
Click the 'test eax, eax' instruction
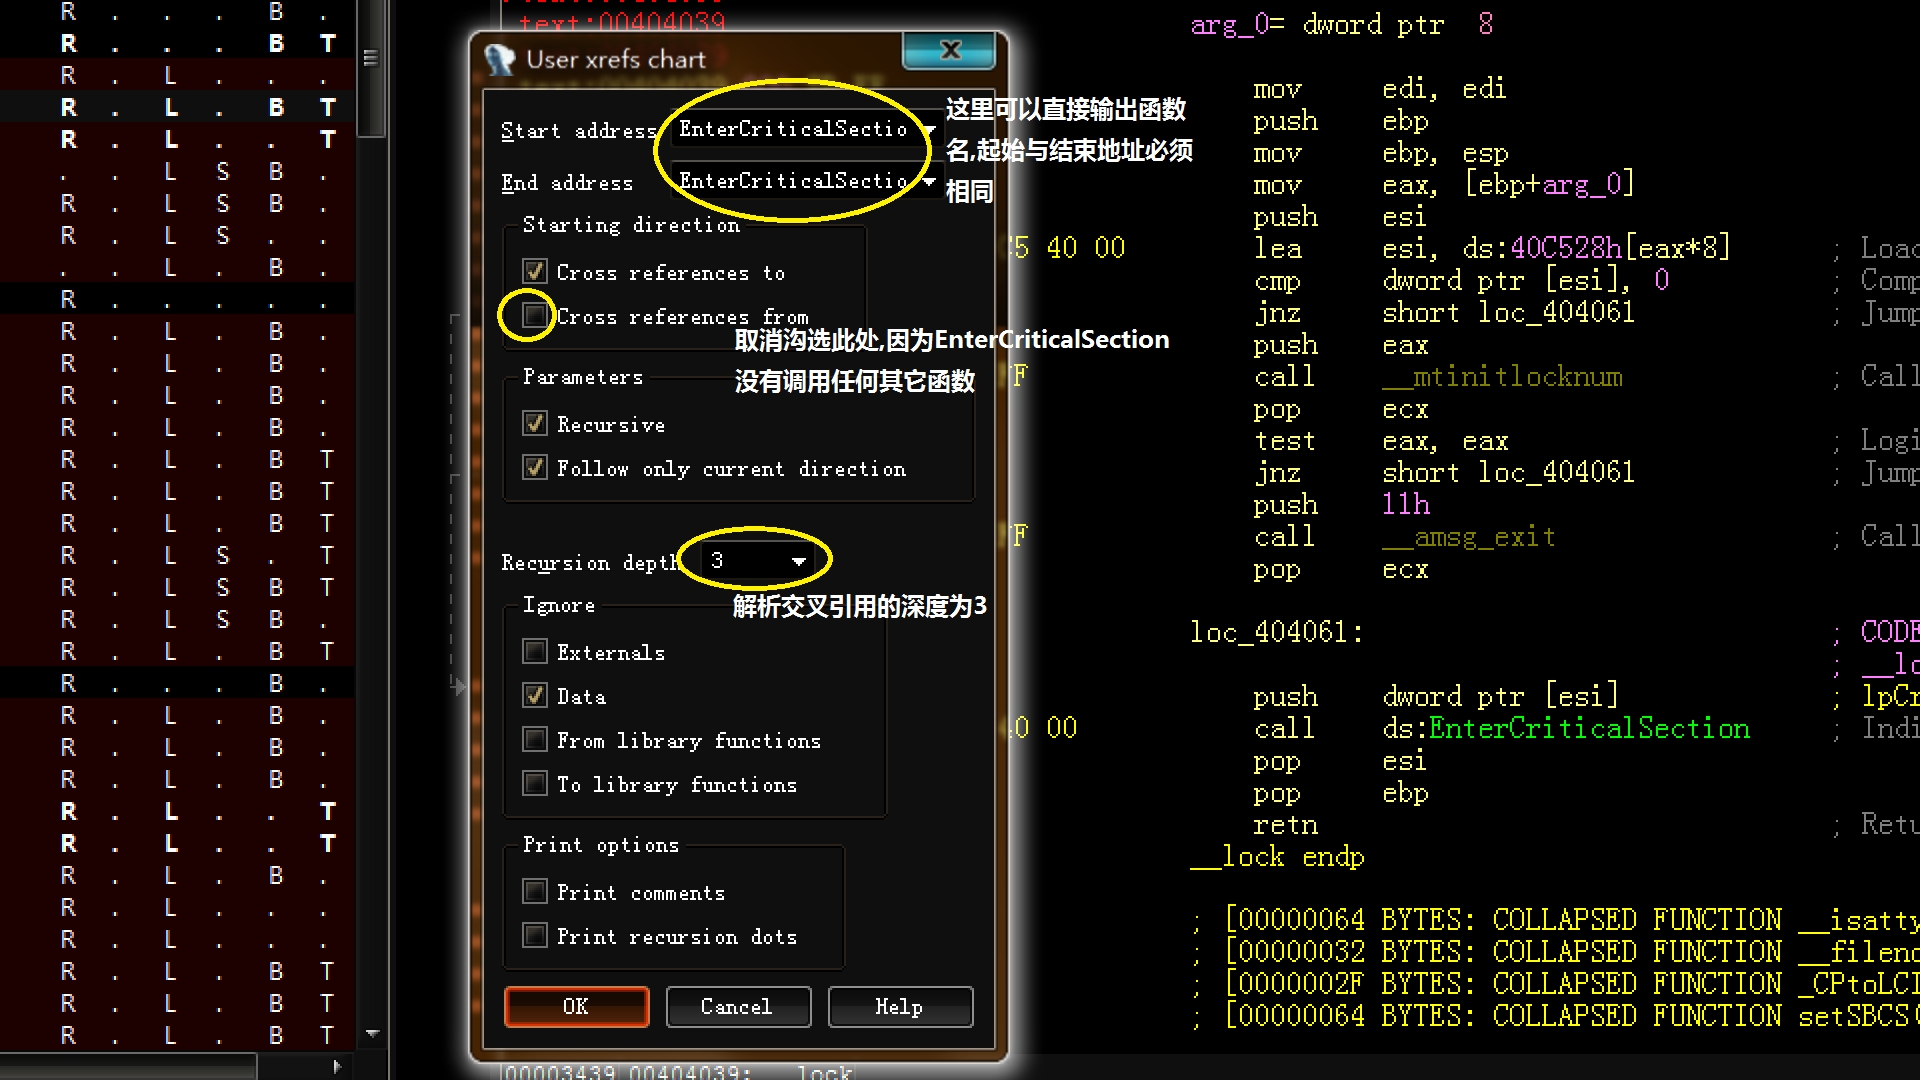pyautogui.click(x=1381, y=441)
